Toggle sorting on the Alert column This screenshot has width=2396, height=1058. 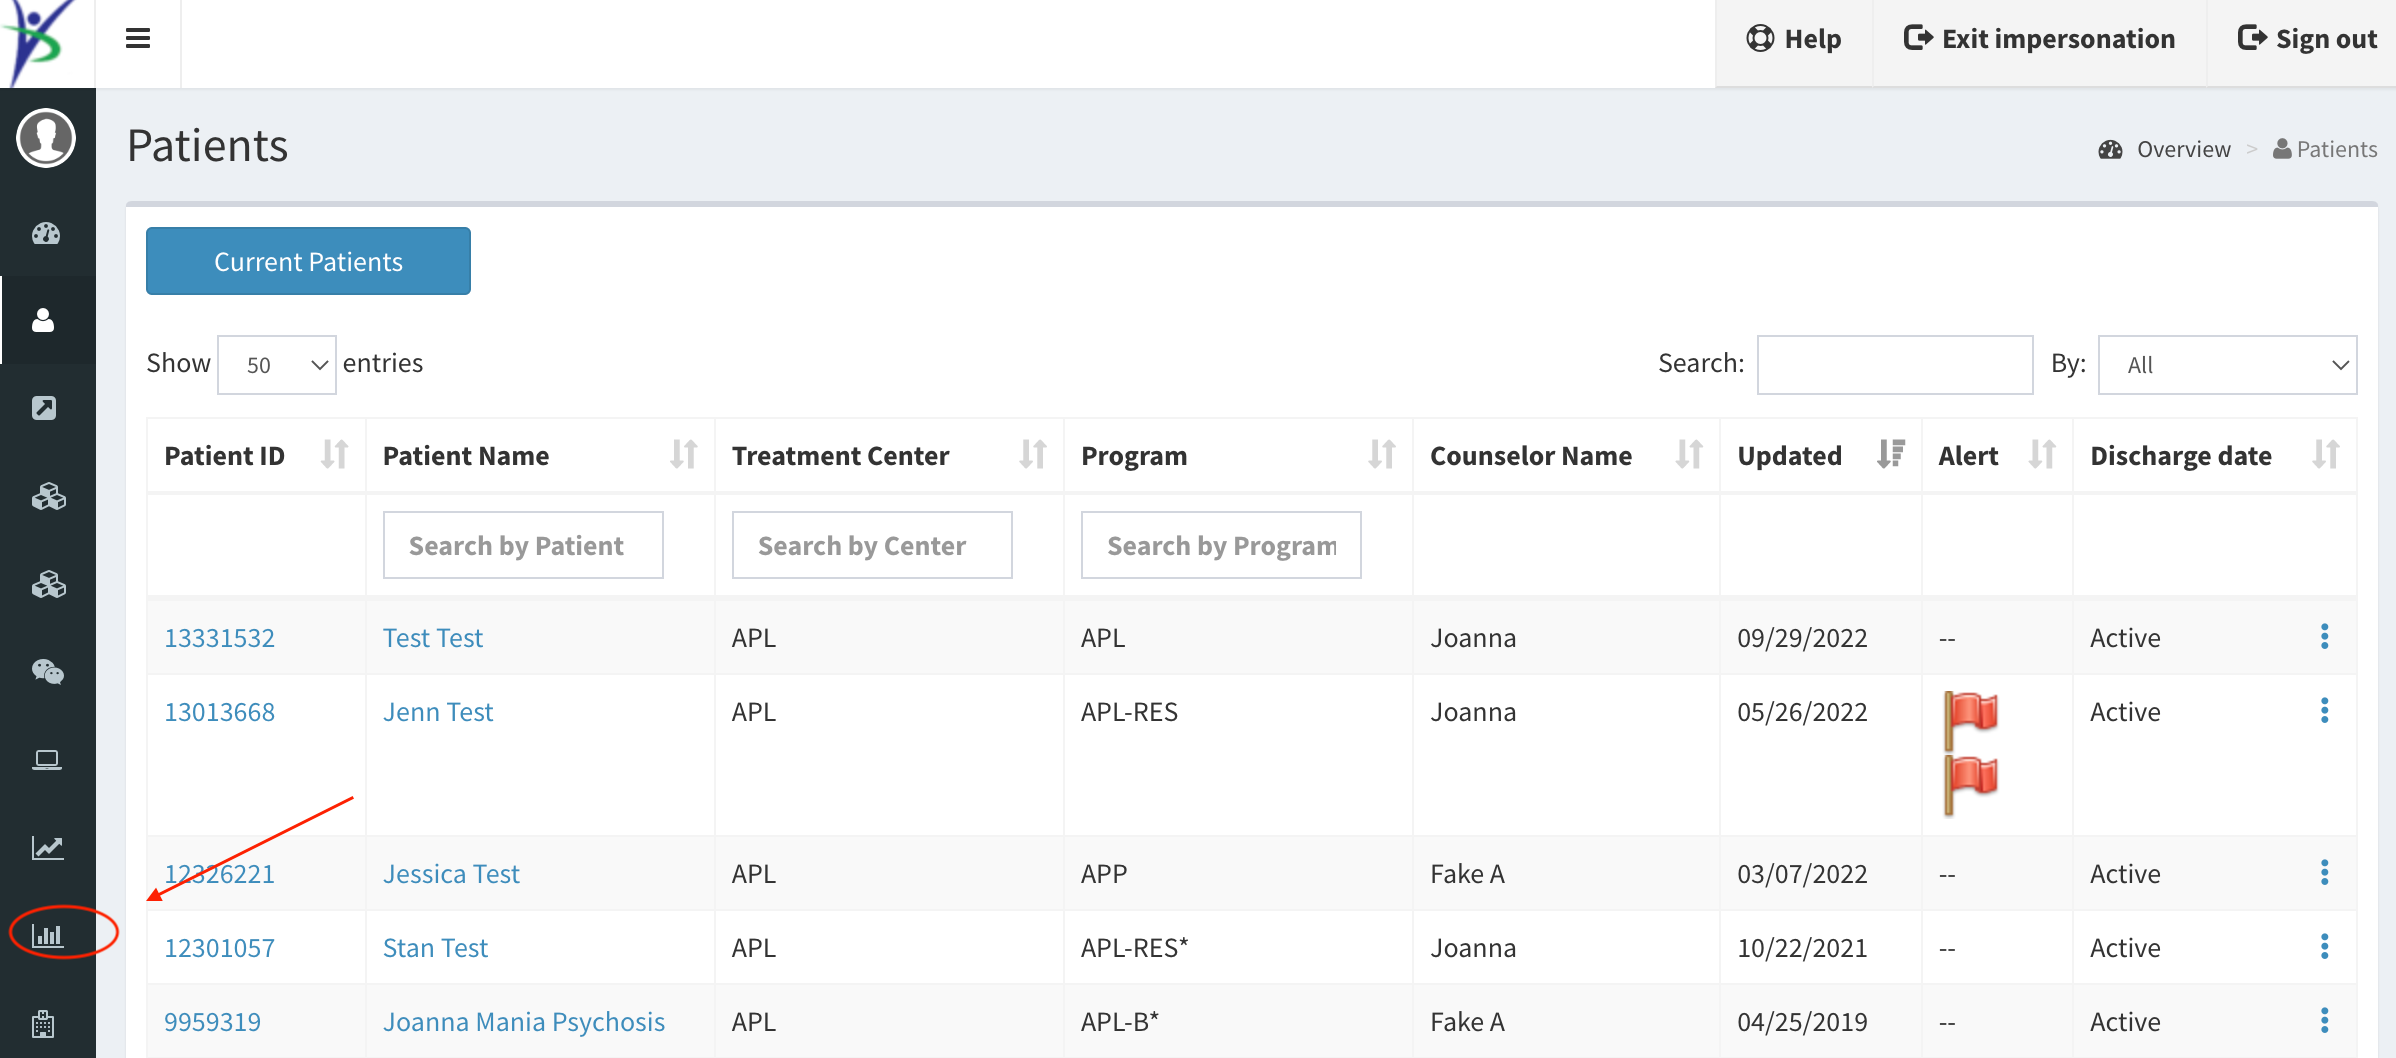[x=2043, y=455]
